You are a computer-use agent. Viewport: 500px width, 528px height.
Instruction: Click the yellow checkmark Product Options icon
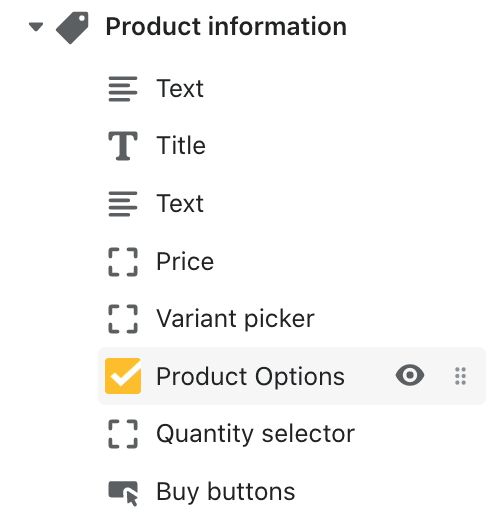point(123,376)
